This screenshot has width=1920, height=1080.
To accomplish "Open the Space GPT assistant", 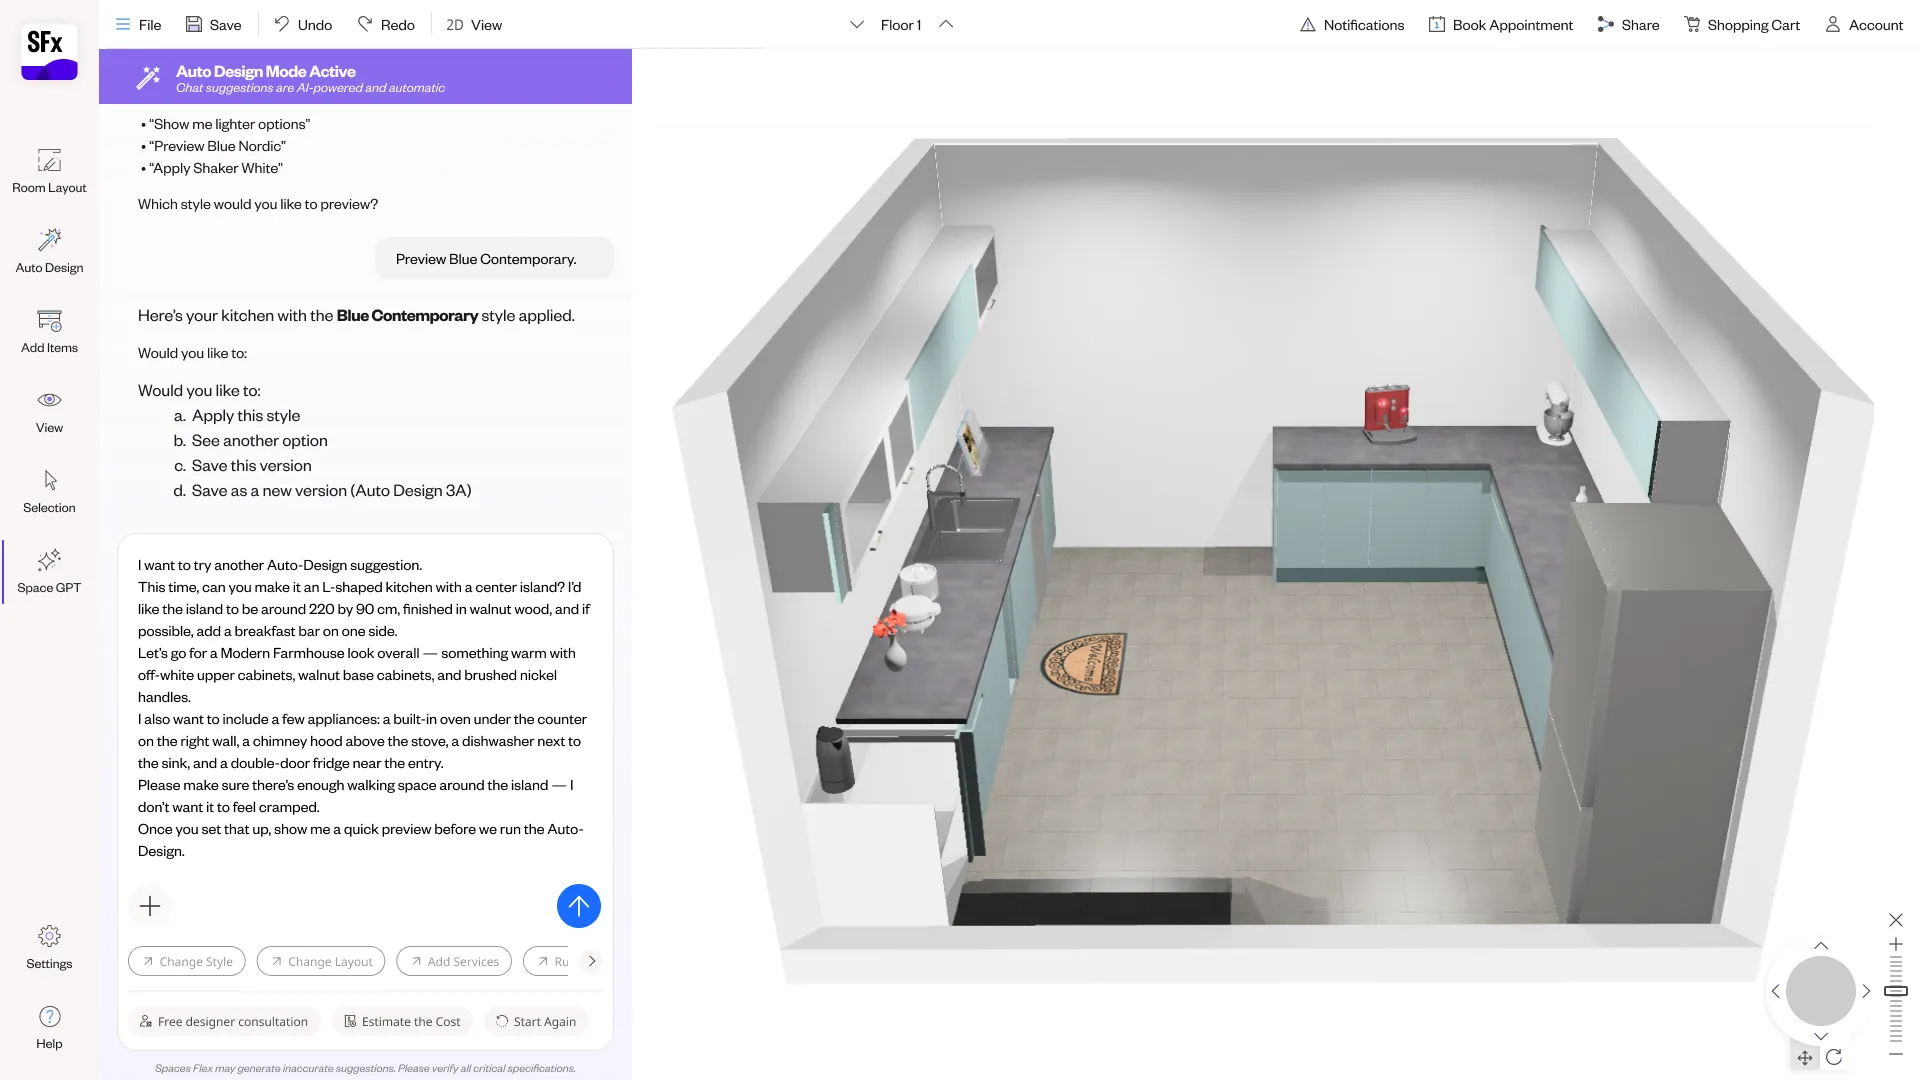I will coord(49,571).
